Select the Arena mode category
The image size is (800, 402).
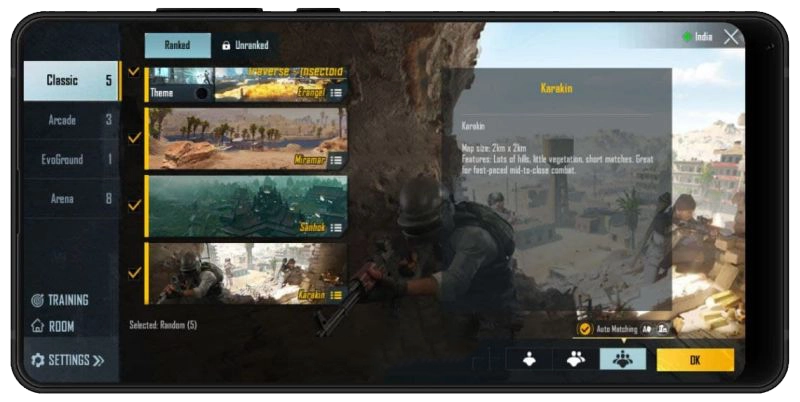(x=71, y=198)
